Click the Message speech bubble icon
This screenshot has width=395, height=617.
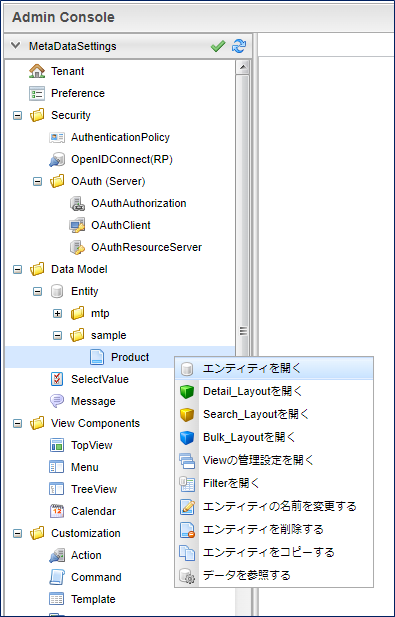coord(57,401)
